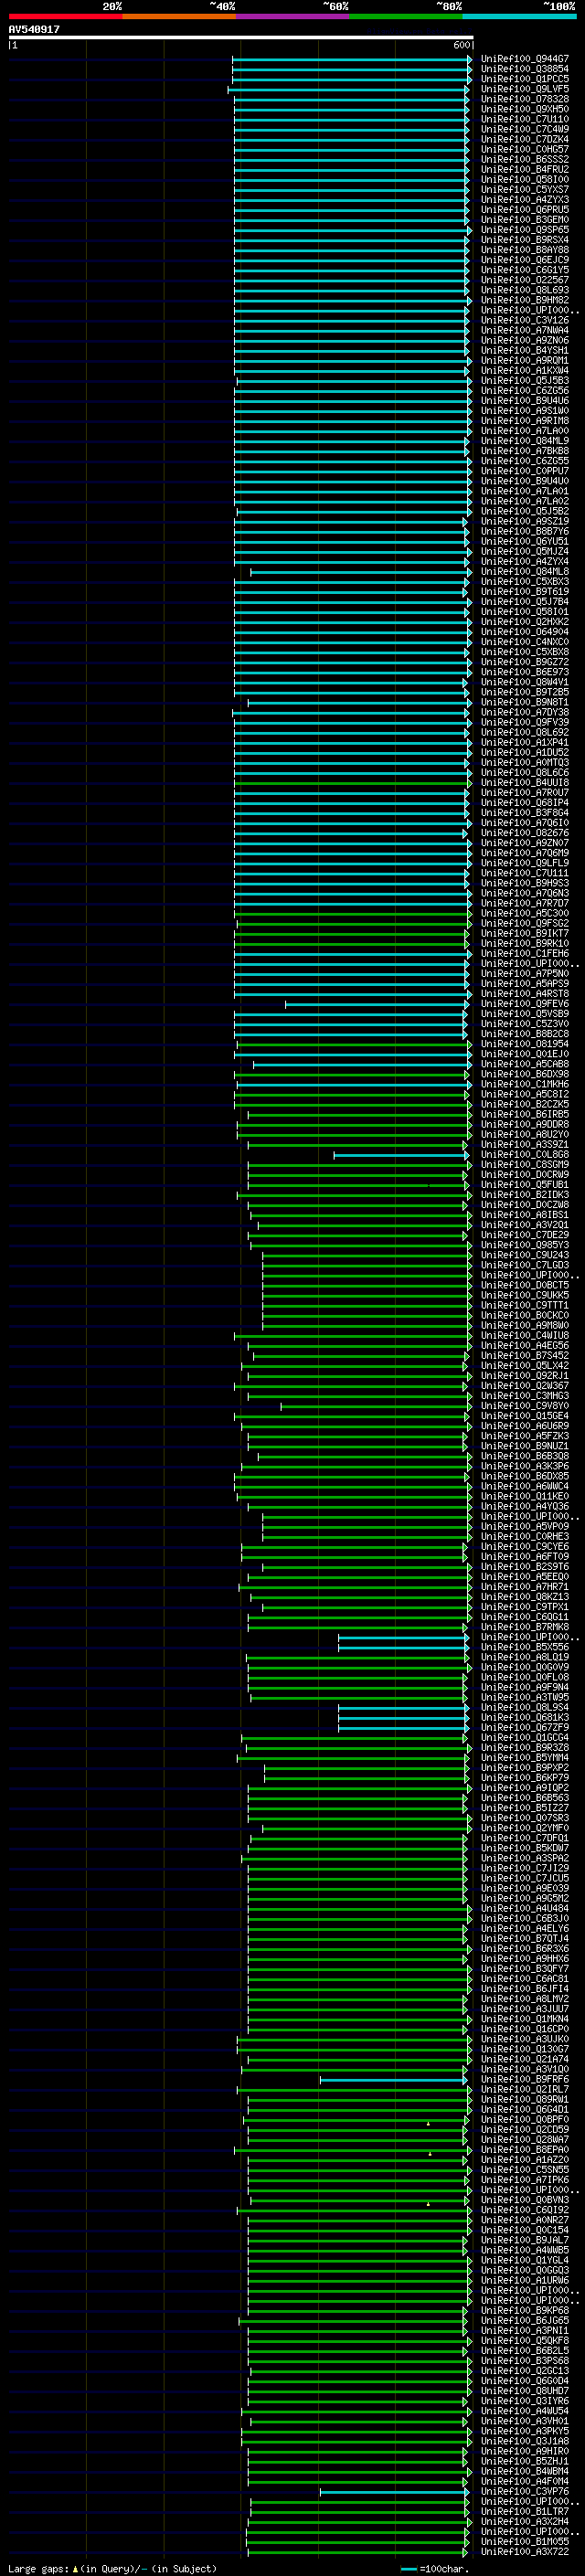Click the UniRef100_O22567 label
This screenshot has width=585, height=2576.
coord(525,280)
